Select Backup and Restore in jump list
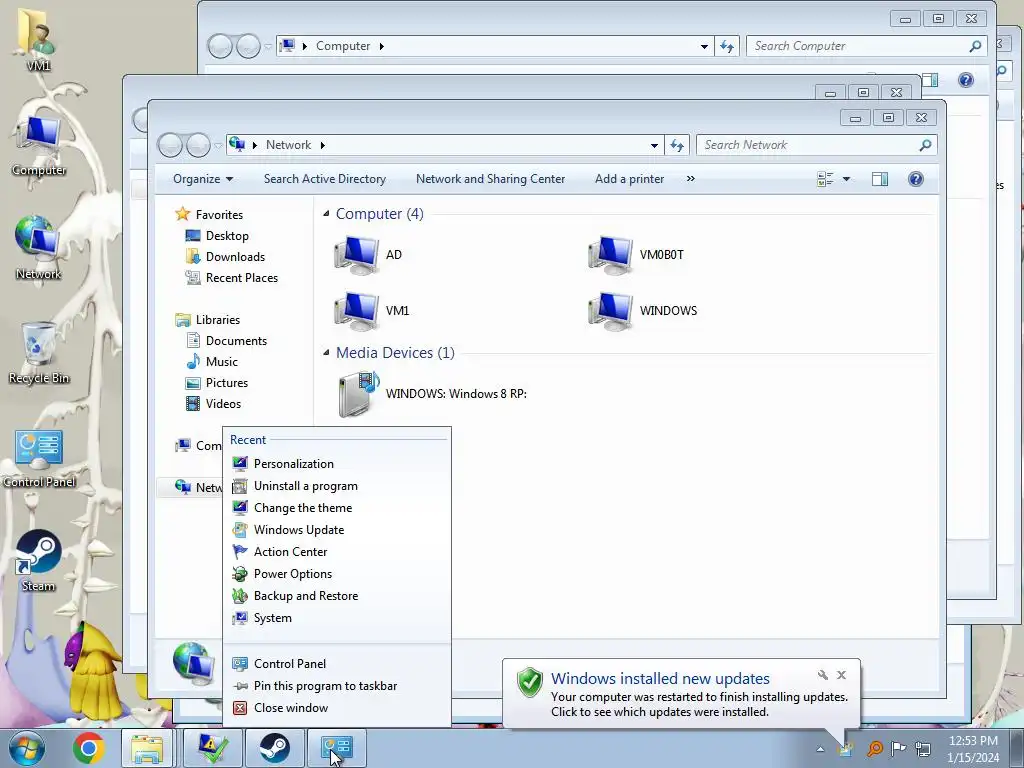Viewport: 1024px width, 768px height. pyautogui.click(x=337, y=596)
